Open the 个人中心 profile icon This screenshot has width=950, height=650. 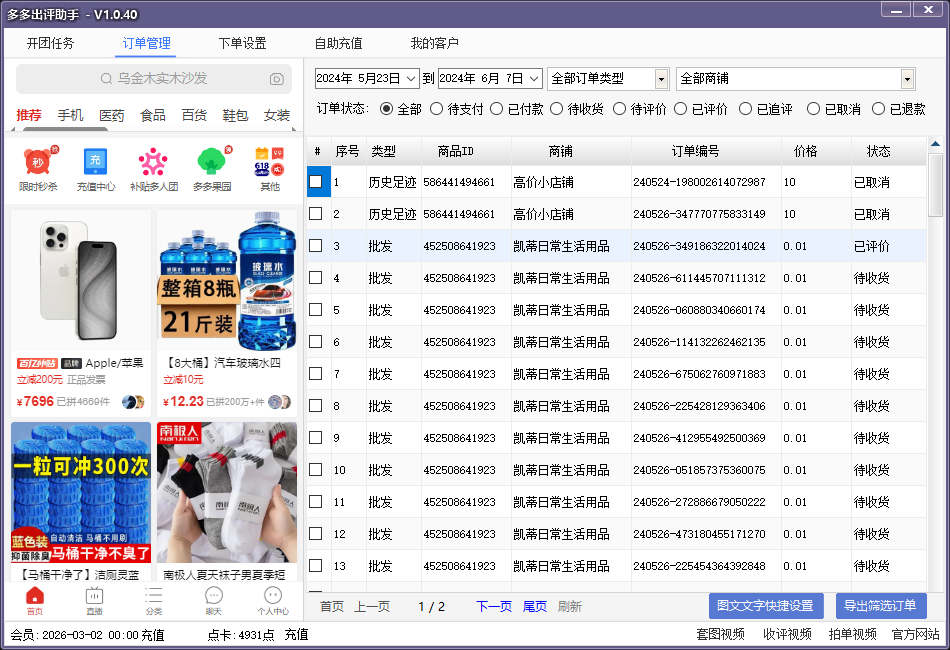[272, 600]
